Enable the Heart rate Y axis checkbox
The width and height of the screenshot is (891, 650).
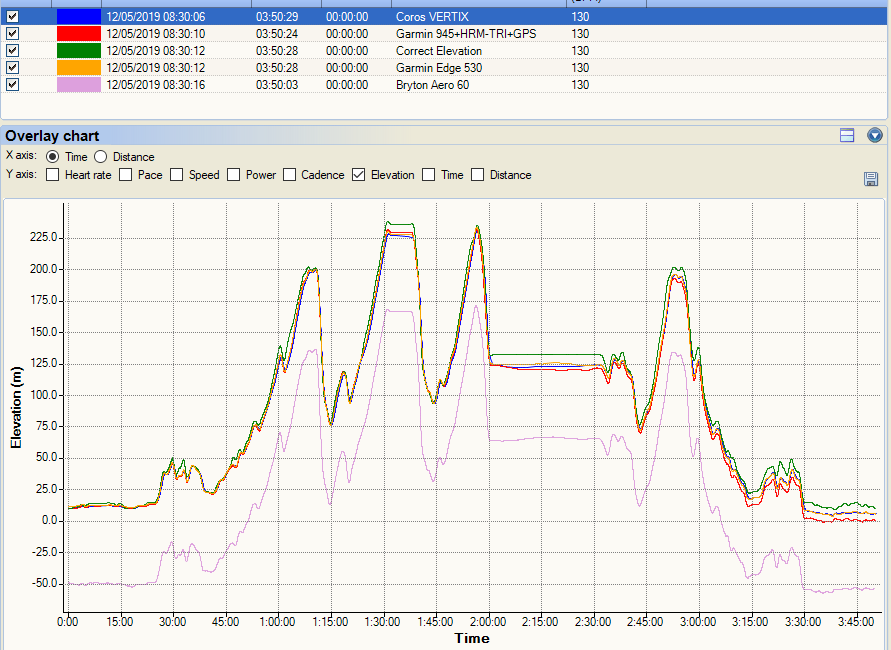click(52, 175)
